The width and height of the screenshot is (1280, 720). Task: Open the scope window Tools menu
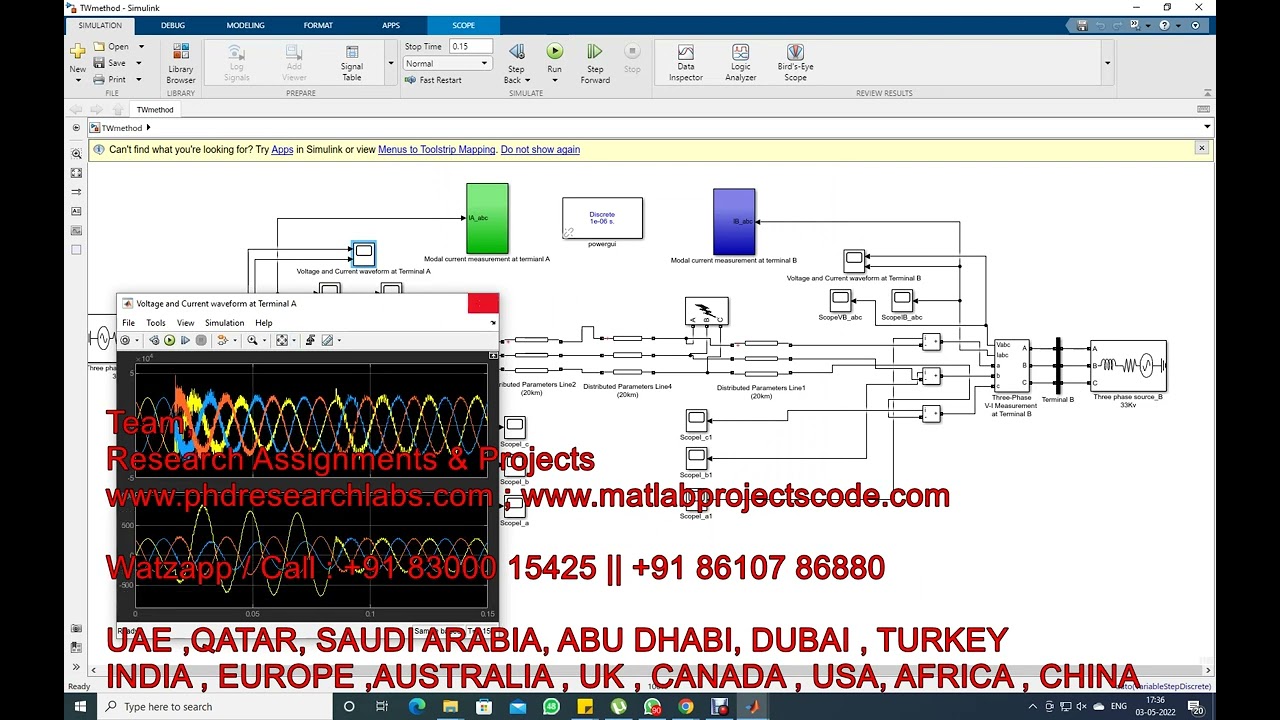[x=156, y=323]
